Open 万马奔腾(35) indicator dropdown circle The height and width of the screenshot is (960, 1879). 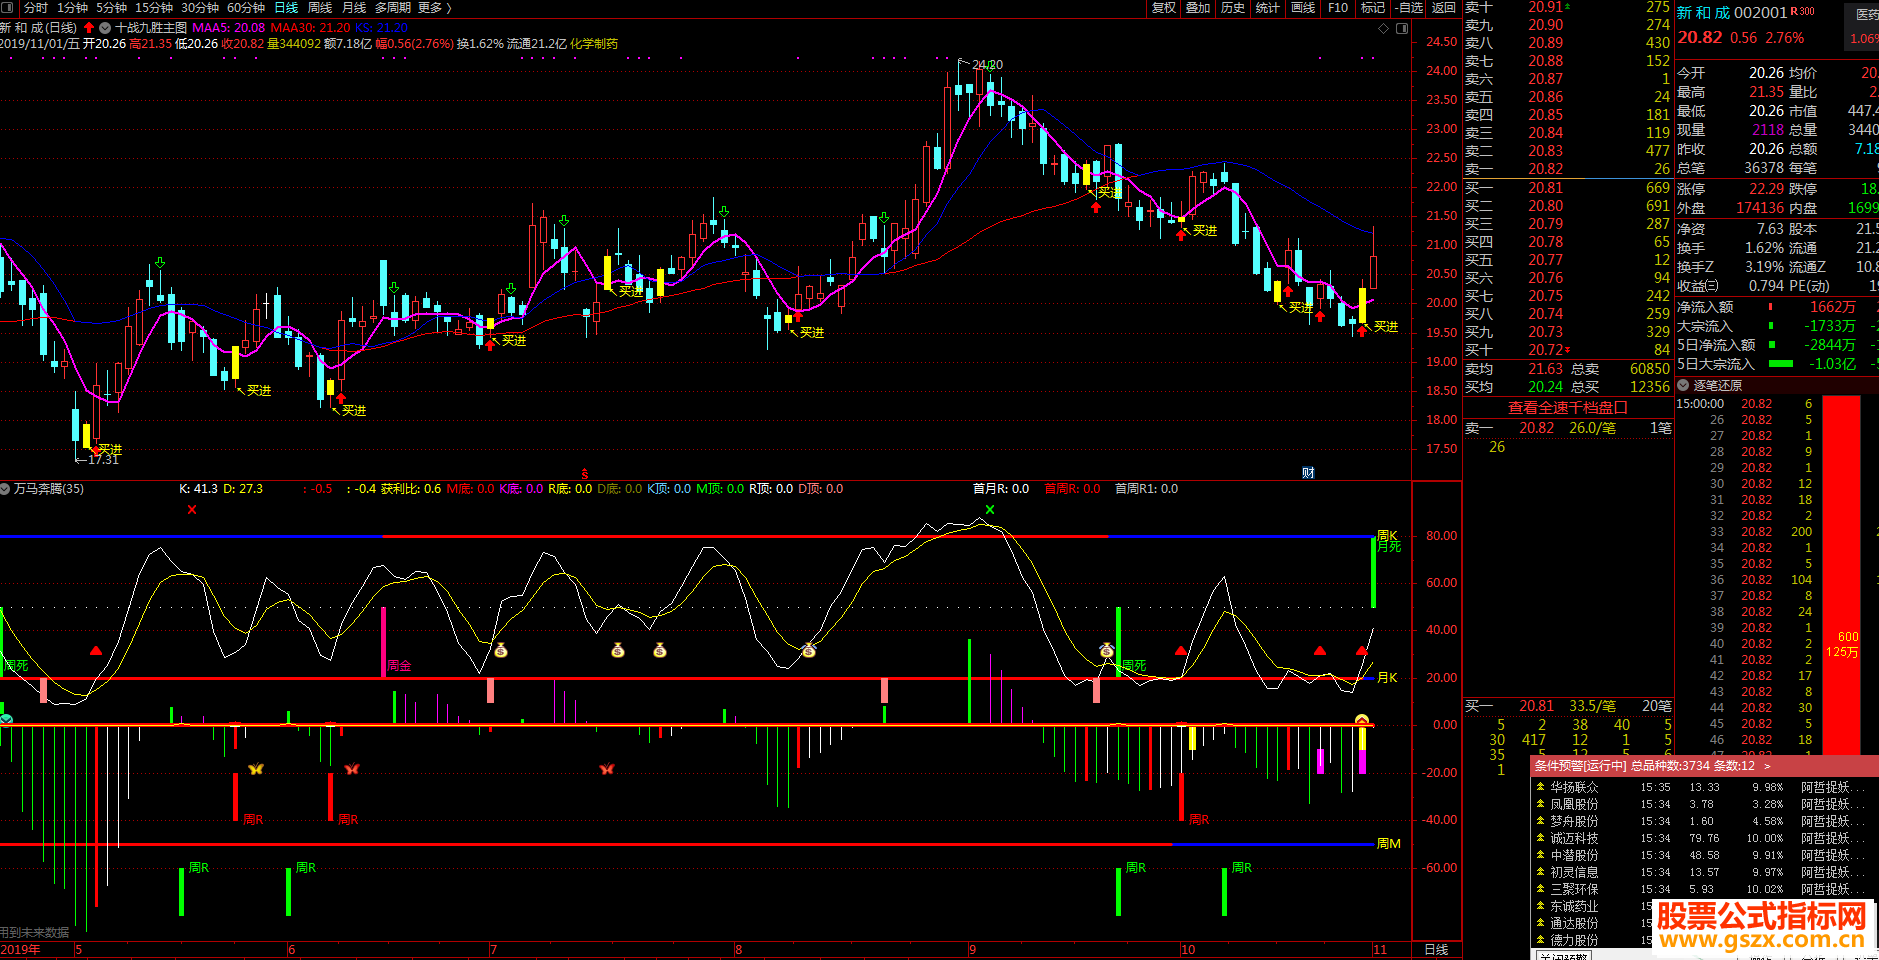pos(6,489)
